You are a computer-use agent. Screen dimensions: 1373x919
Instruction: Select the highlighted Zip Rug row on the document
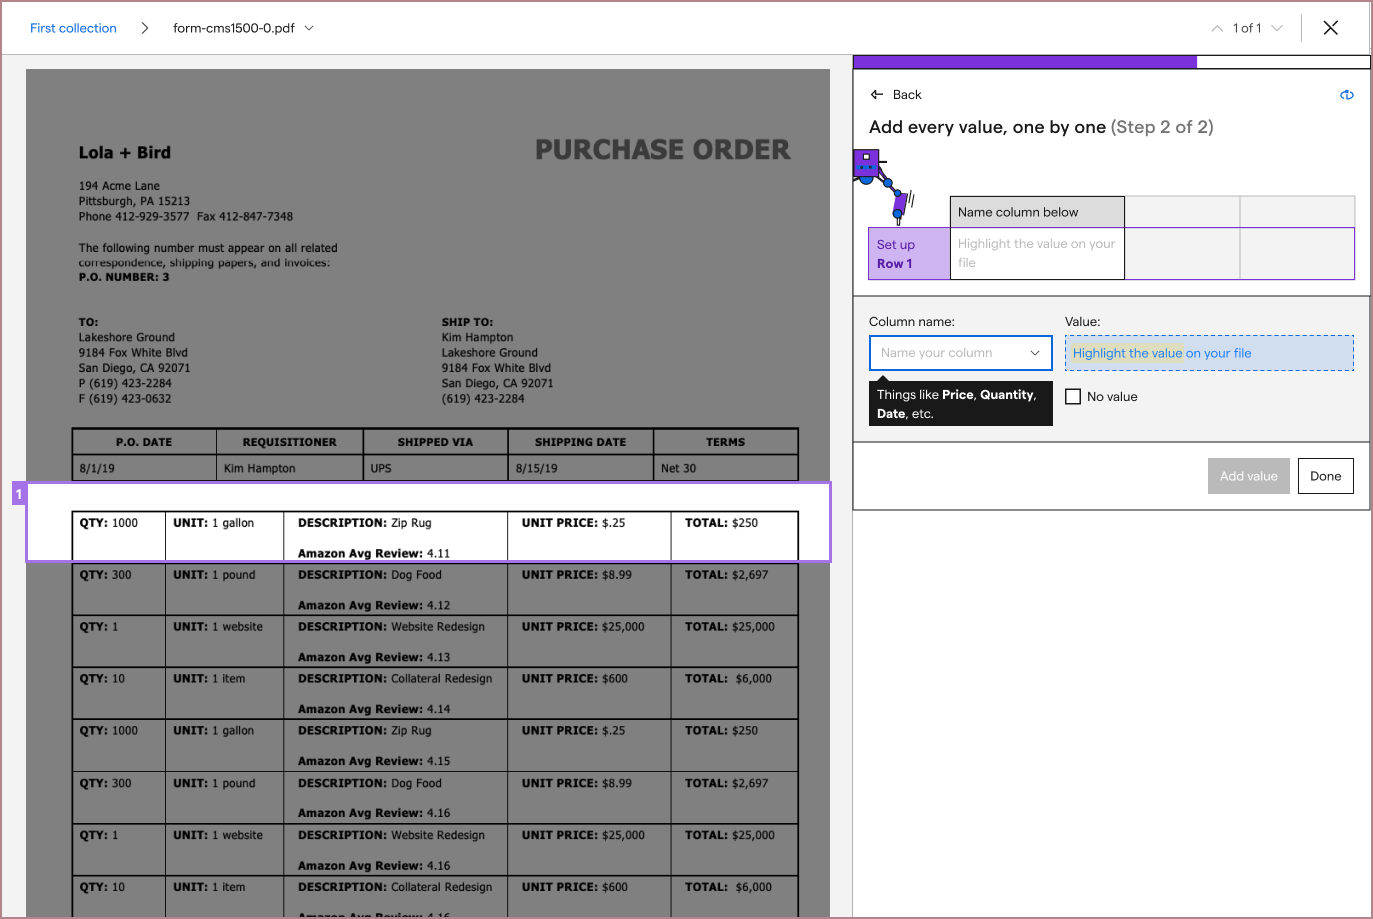pyautogui.click(x=428, y=524)
